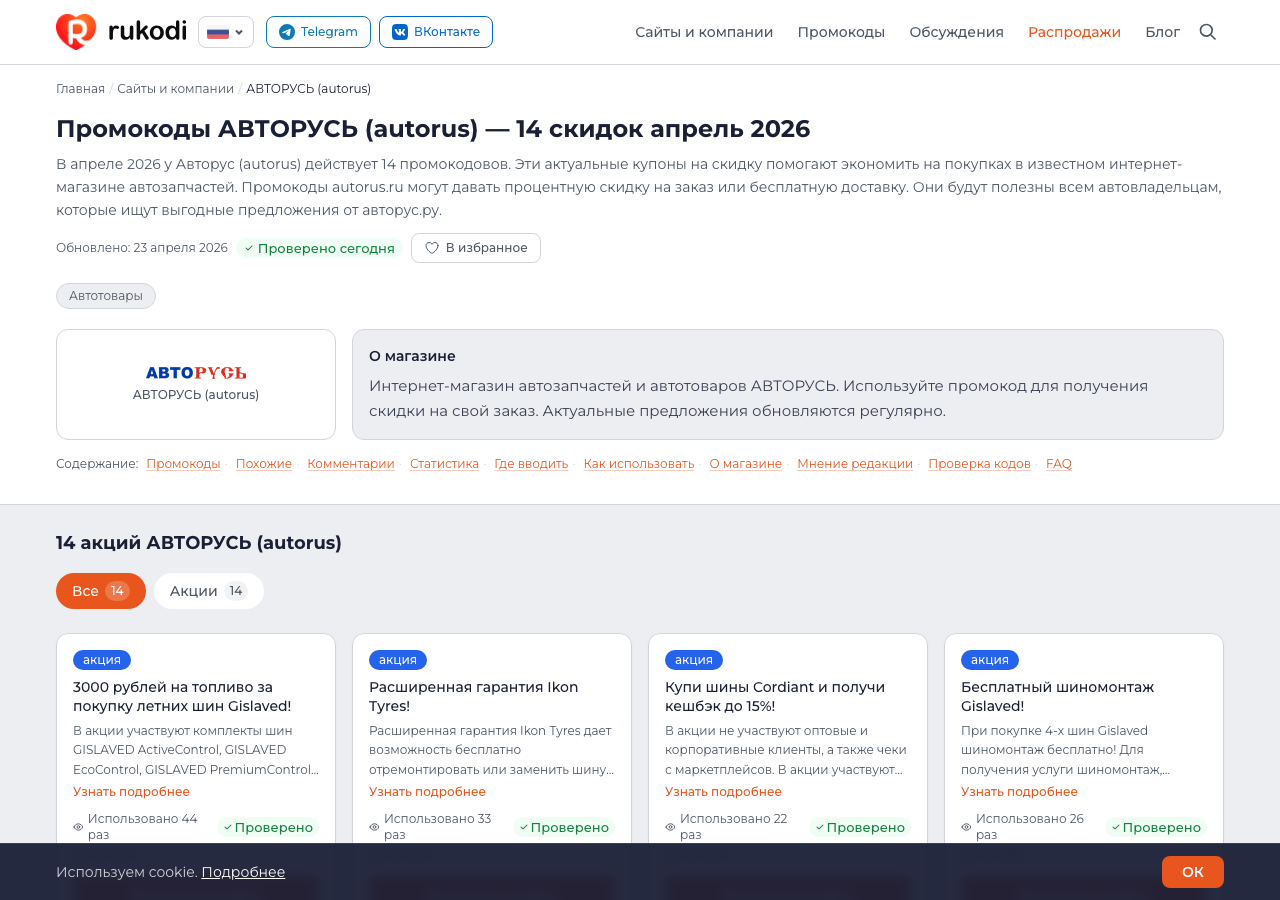The height and width of the screenshot is (900, 1280).
Task: Navigate to «Распродажи» menu item
Action: 1074,32
